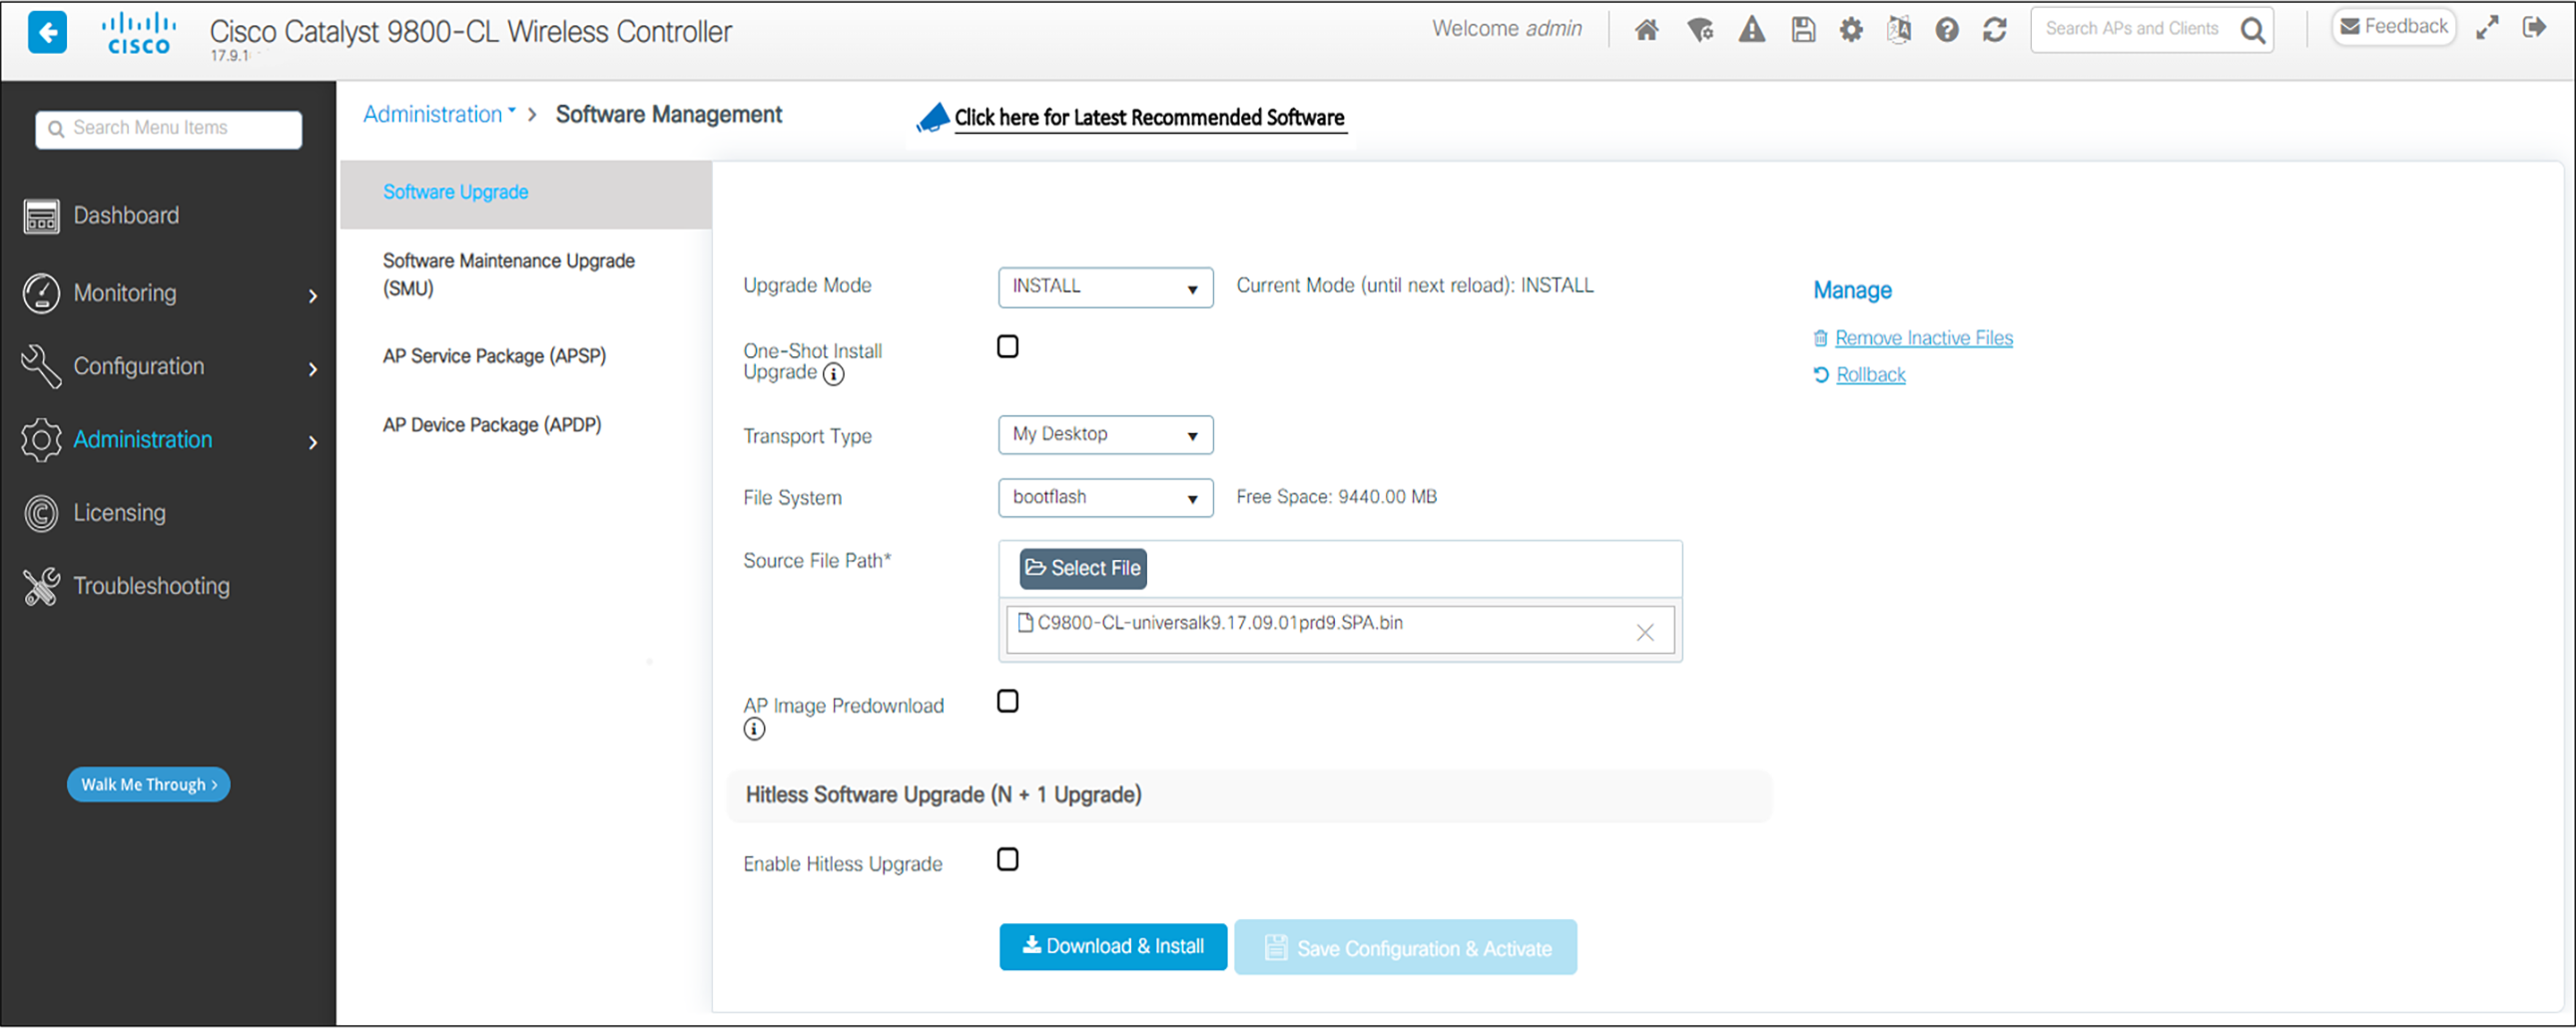
Task: Open the wireless setup wizard icon
Action: 1699,30
